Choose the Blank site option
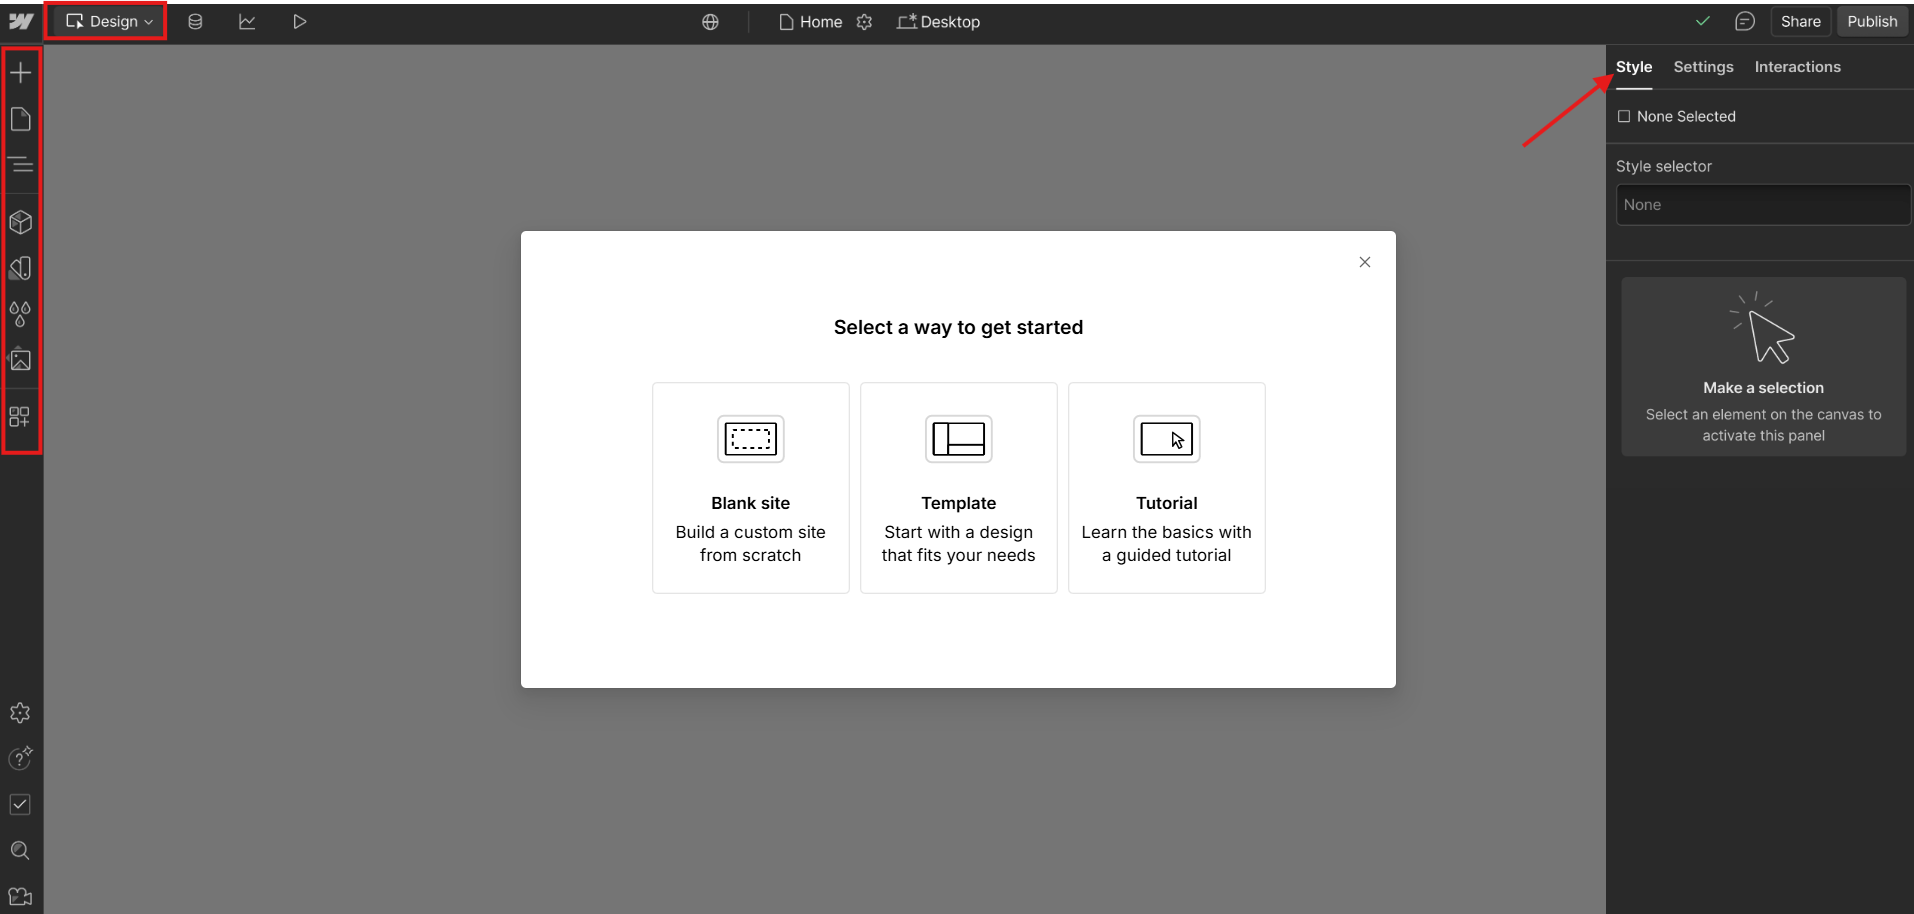1914x914 pixels. pos(751,488)
